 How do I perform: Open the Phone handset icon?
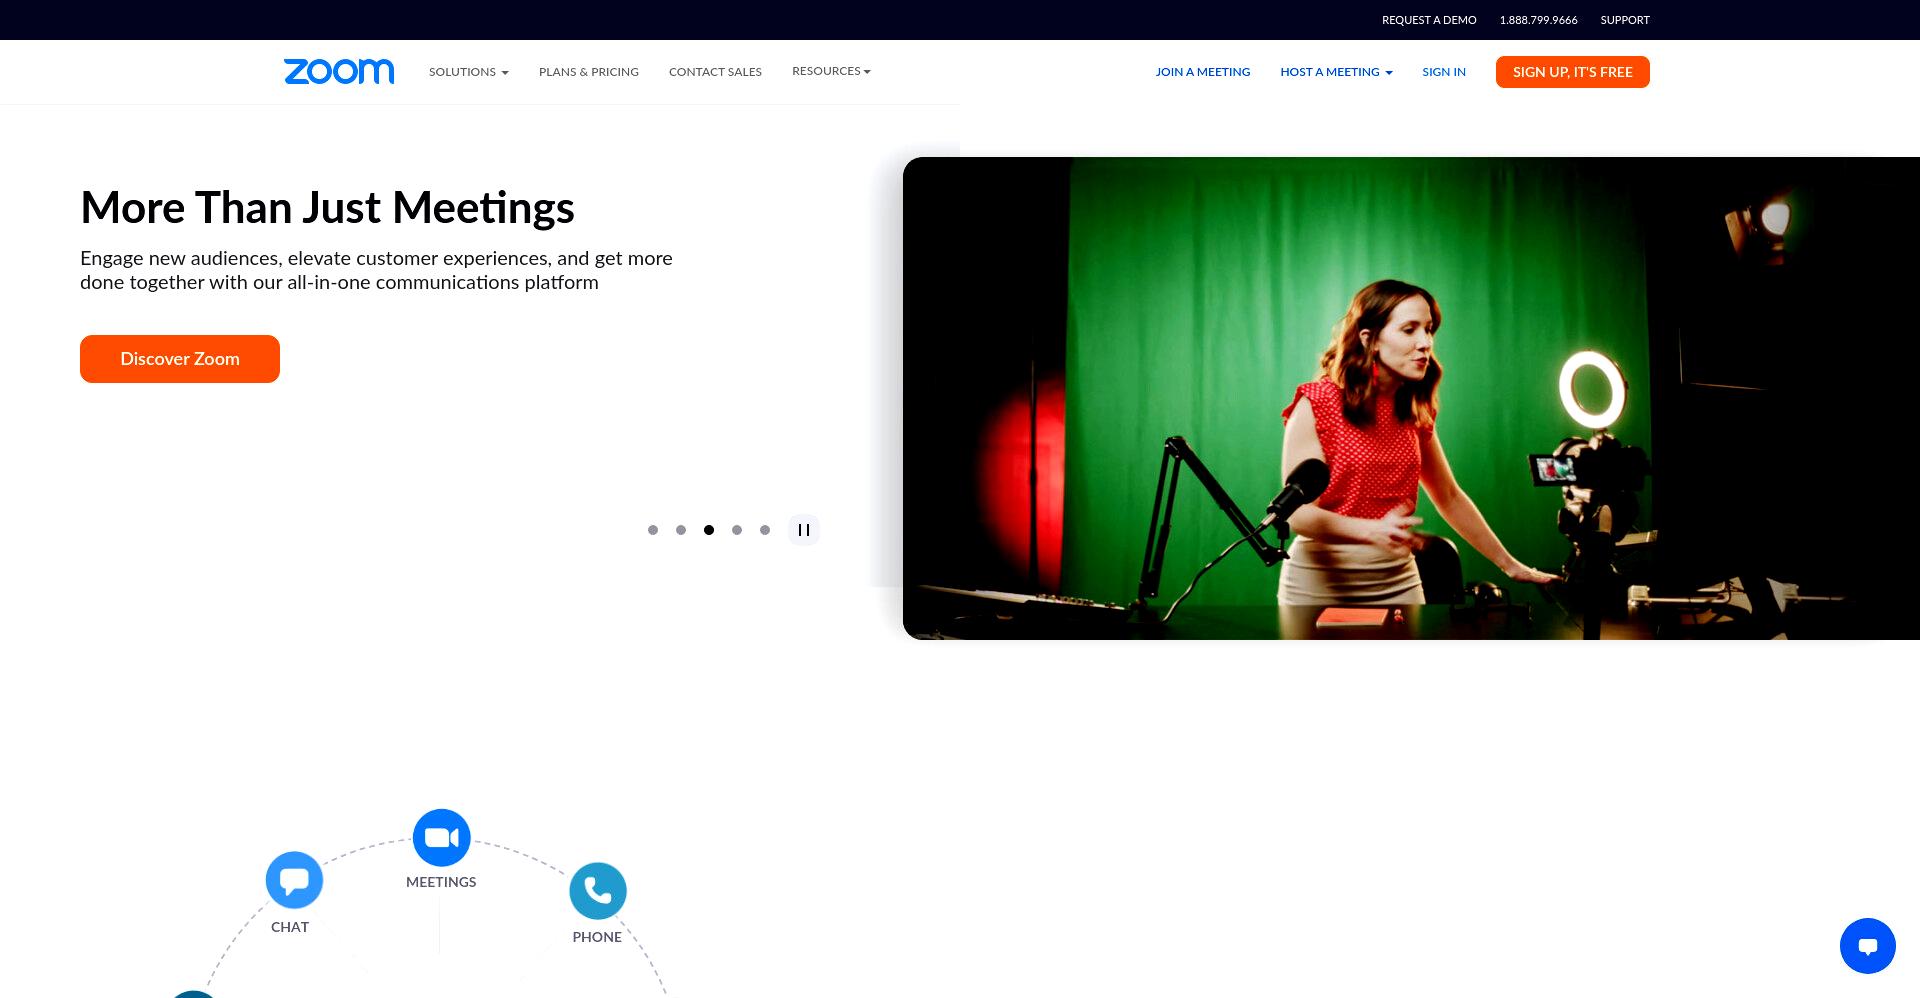(x=598, y=891)
